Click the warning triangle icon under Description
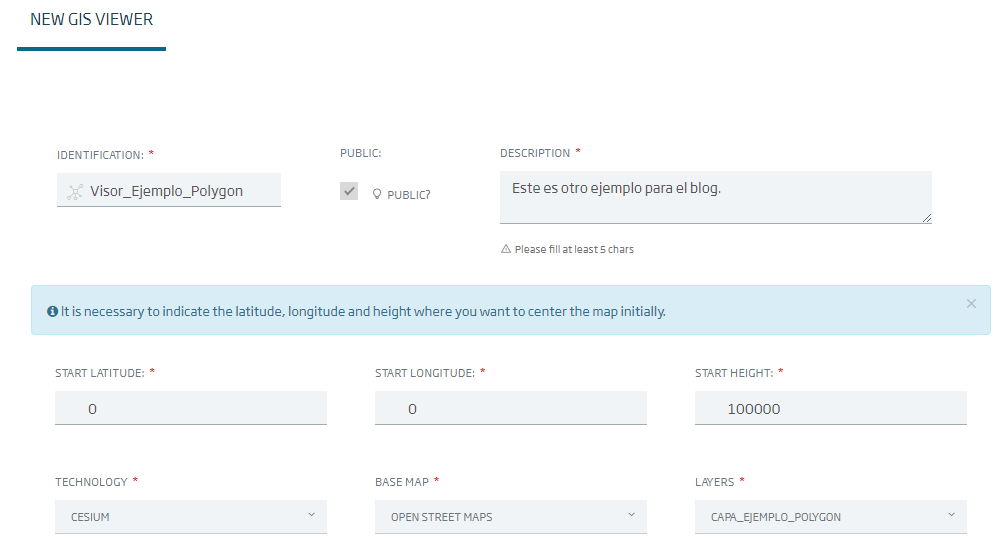This screenshot has height=549, width=999. (506, 249)
